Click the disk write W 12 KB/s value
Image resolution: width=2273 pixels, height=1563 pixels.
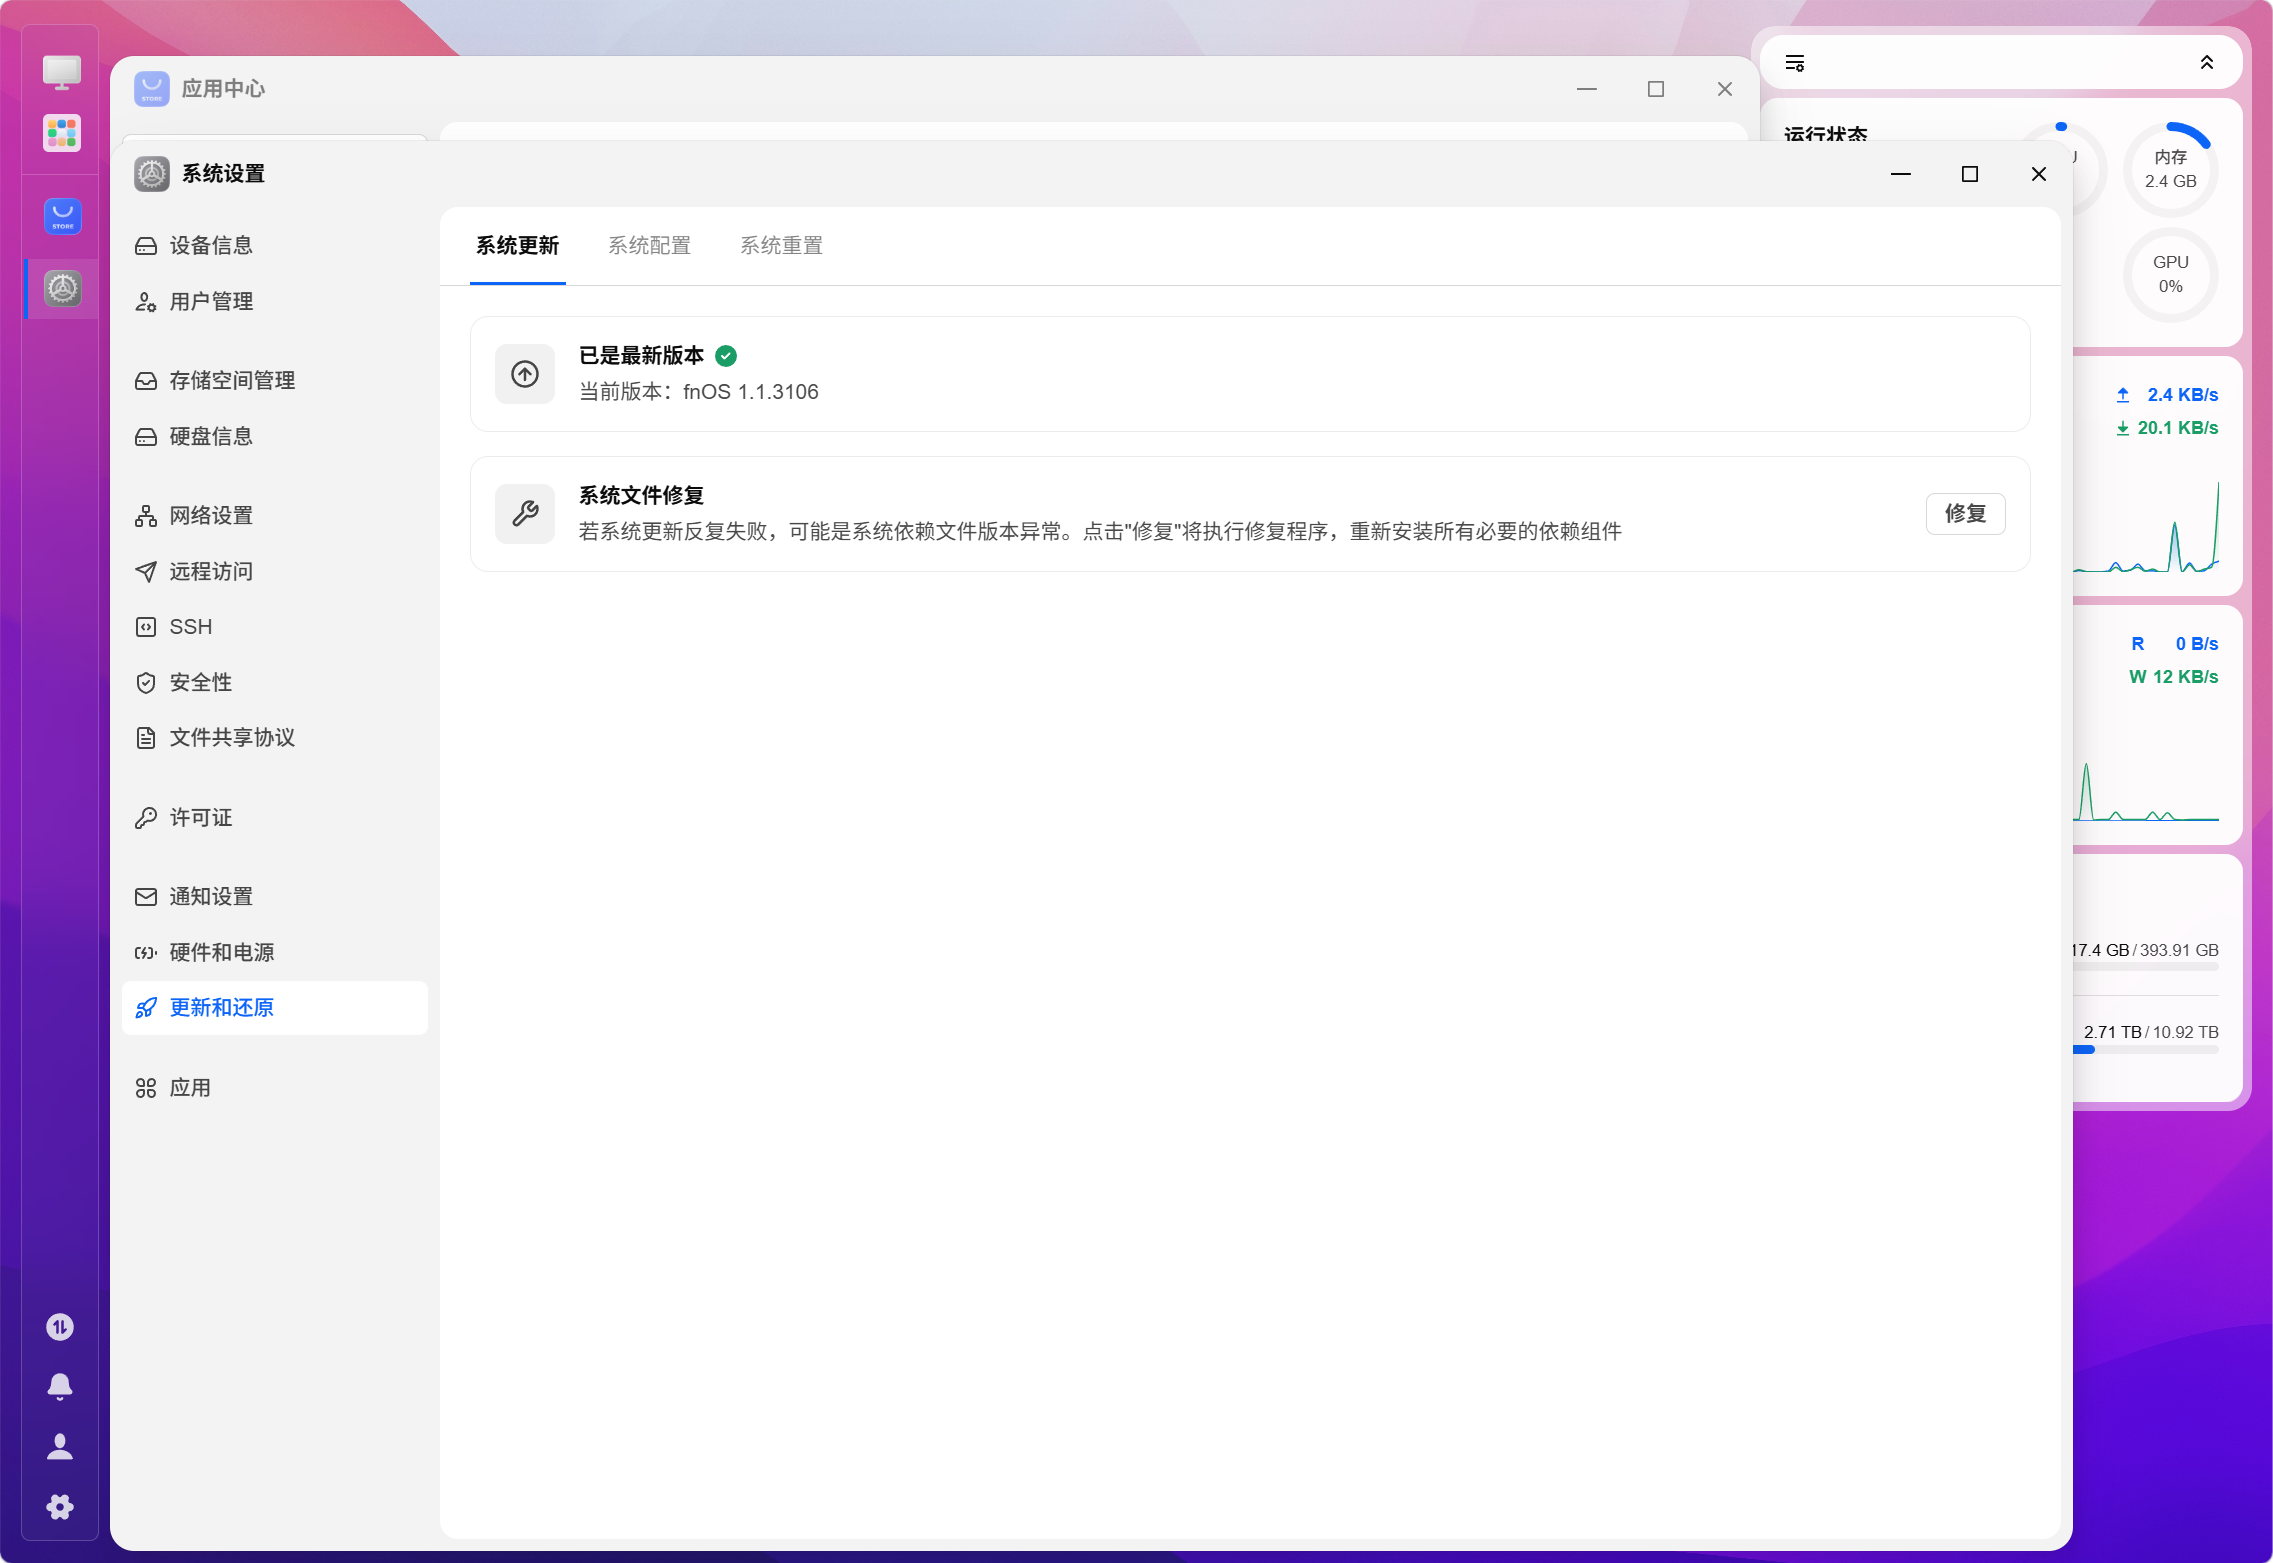click(2174, 677)
